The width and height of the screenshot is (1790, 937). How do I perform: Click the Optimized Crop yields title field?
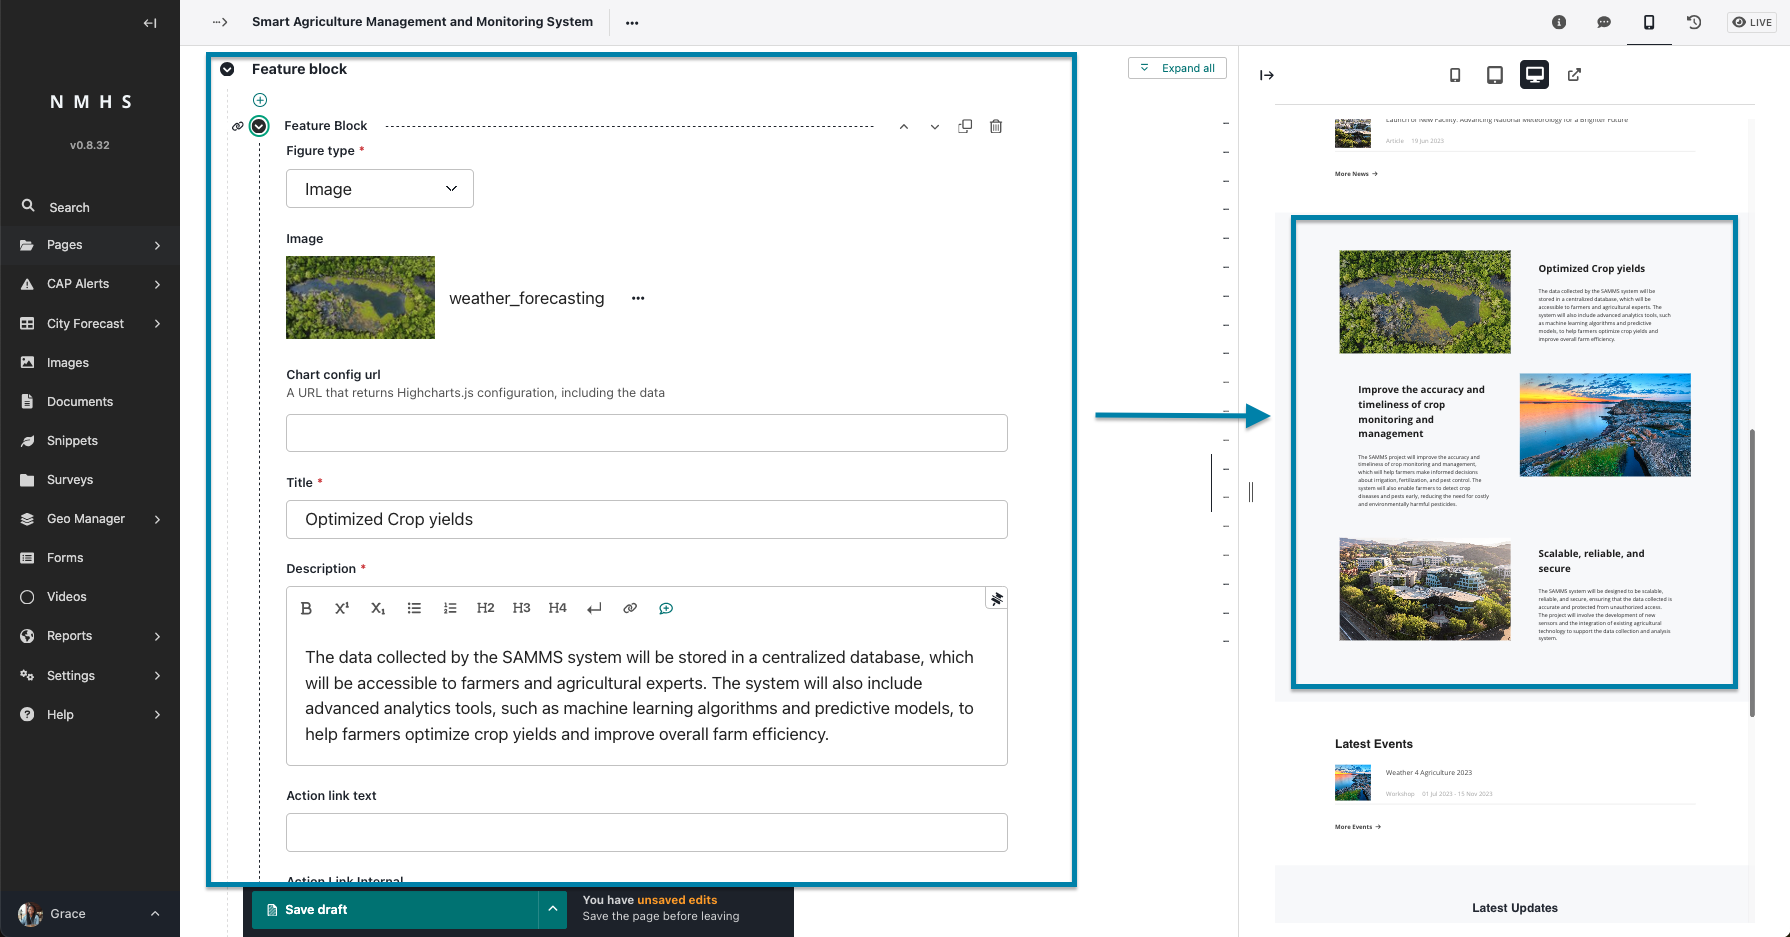[647, 519]
